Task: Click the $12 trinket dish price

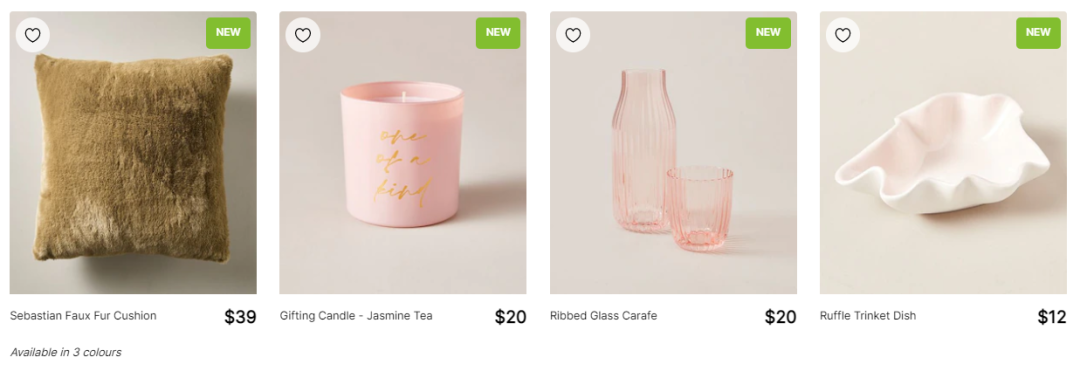Action: click(x=1052, y=317)
